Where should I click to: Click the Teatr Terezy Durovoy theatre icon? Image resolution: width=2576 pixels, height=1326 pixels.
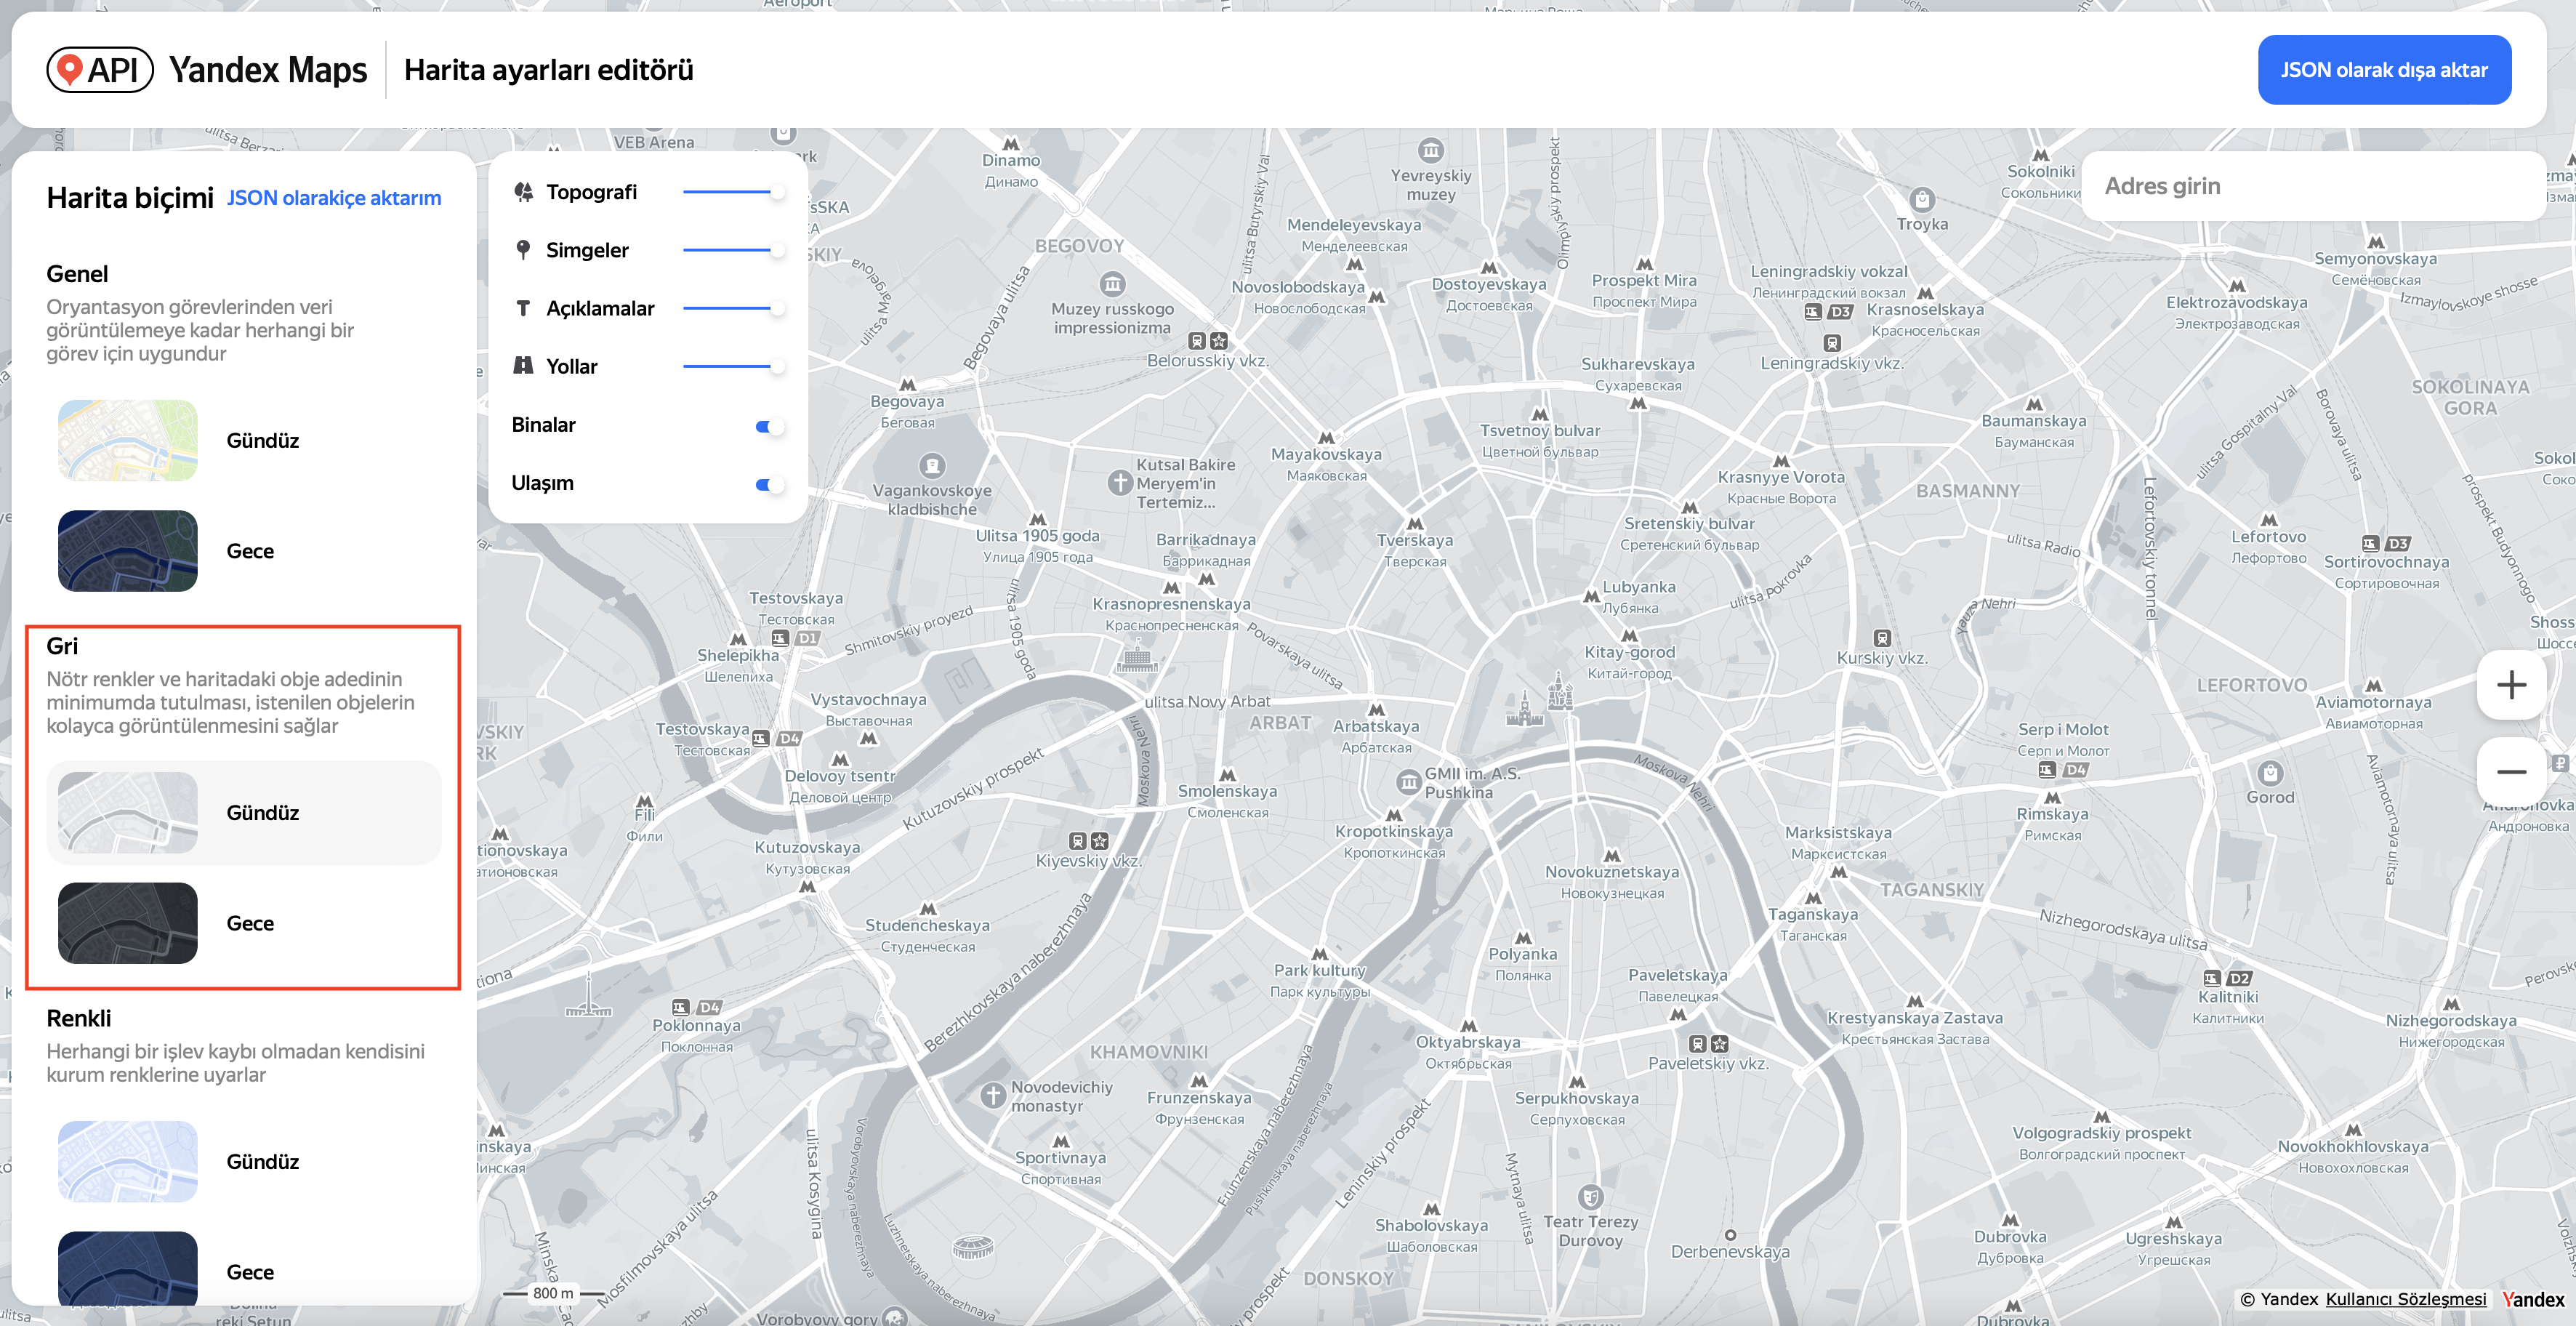click(x=1590, y=1197)
